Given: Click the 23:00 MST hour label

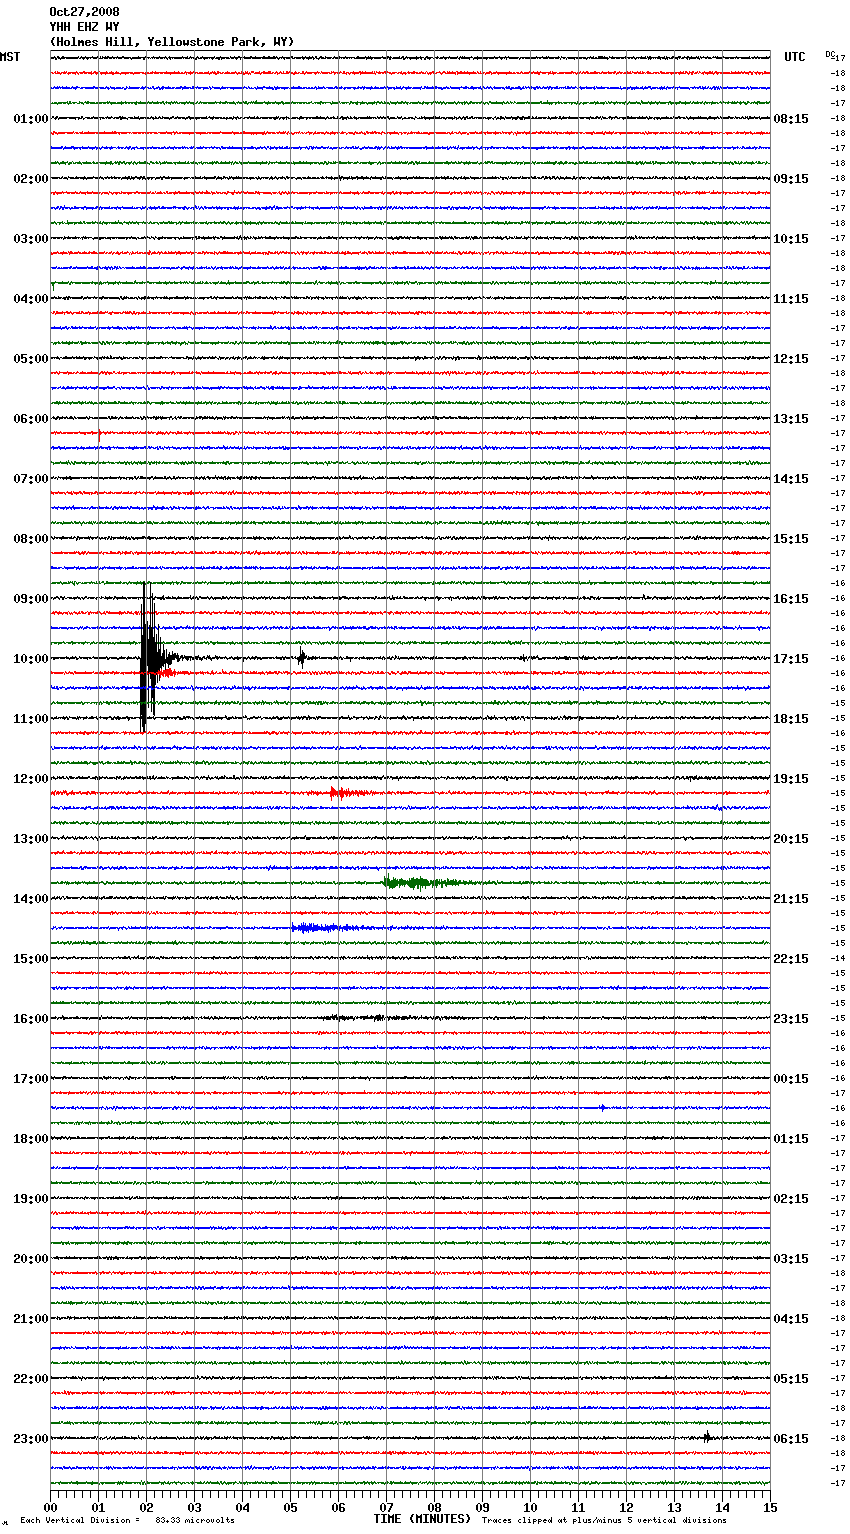Looking at the screenshot, I should pos(30,1439).
